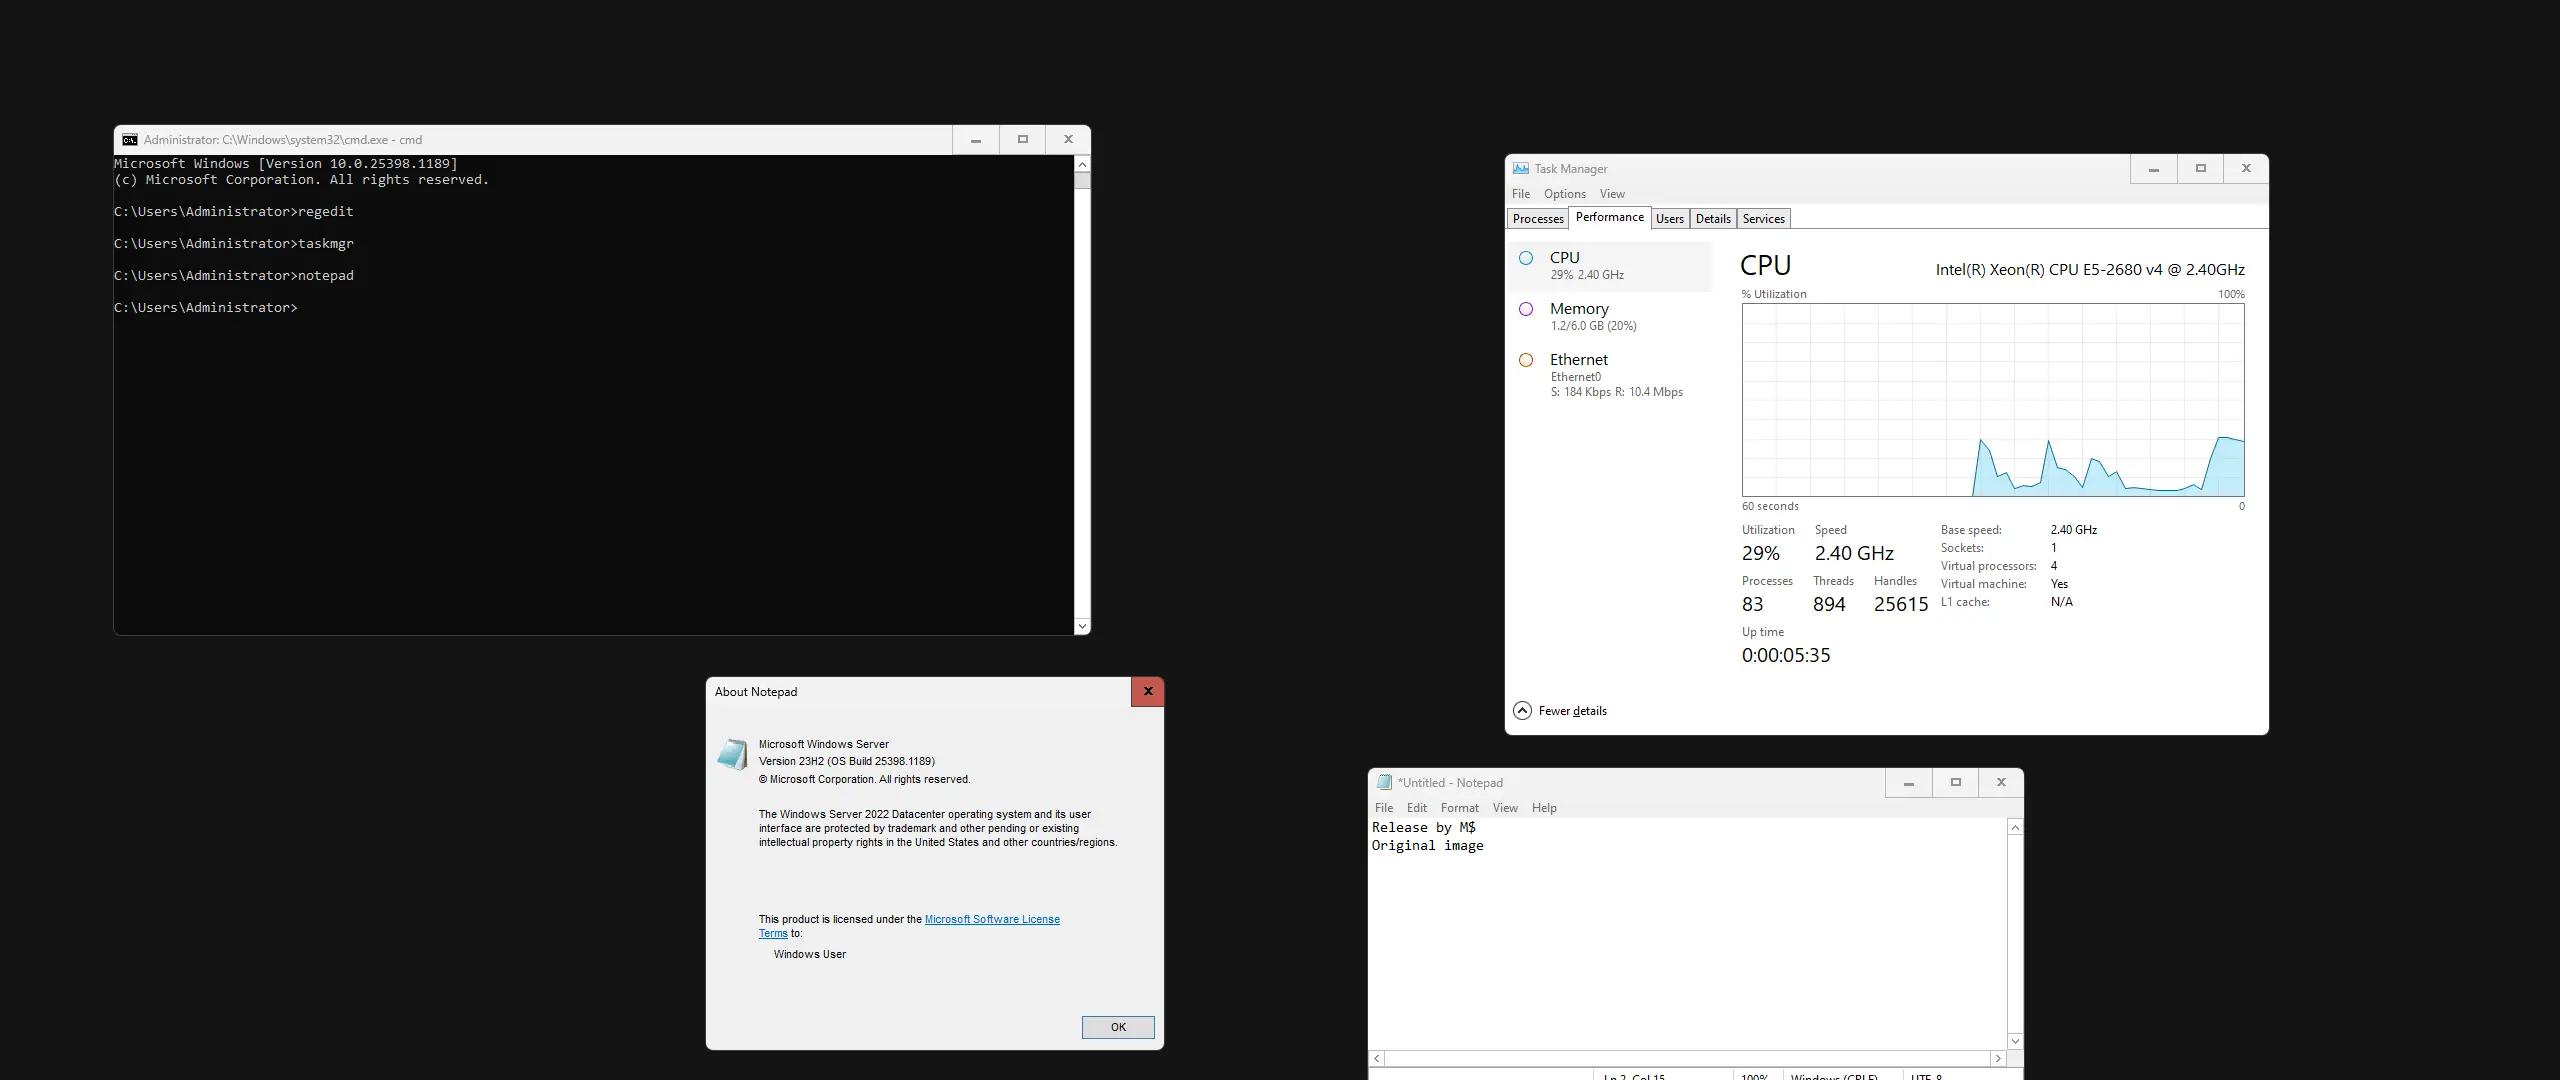Click the notepad icon in About dialog
Image resolution: width=2560 pixels, height=1080 pixels.
[732, 754]
